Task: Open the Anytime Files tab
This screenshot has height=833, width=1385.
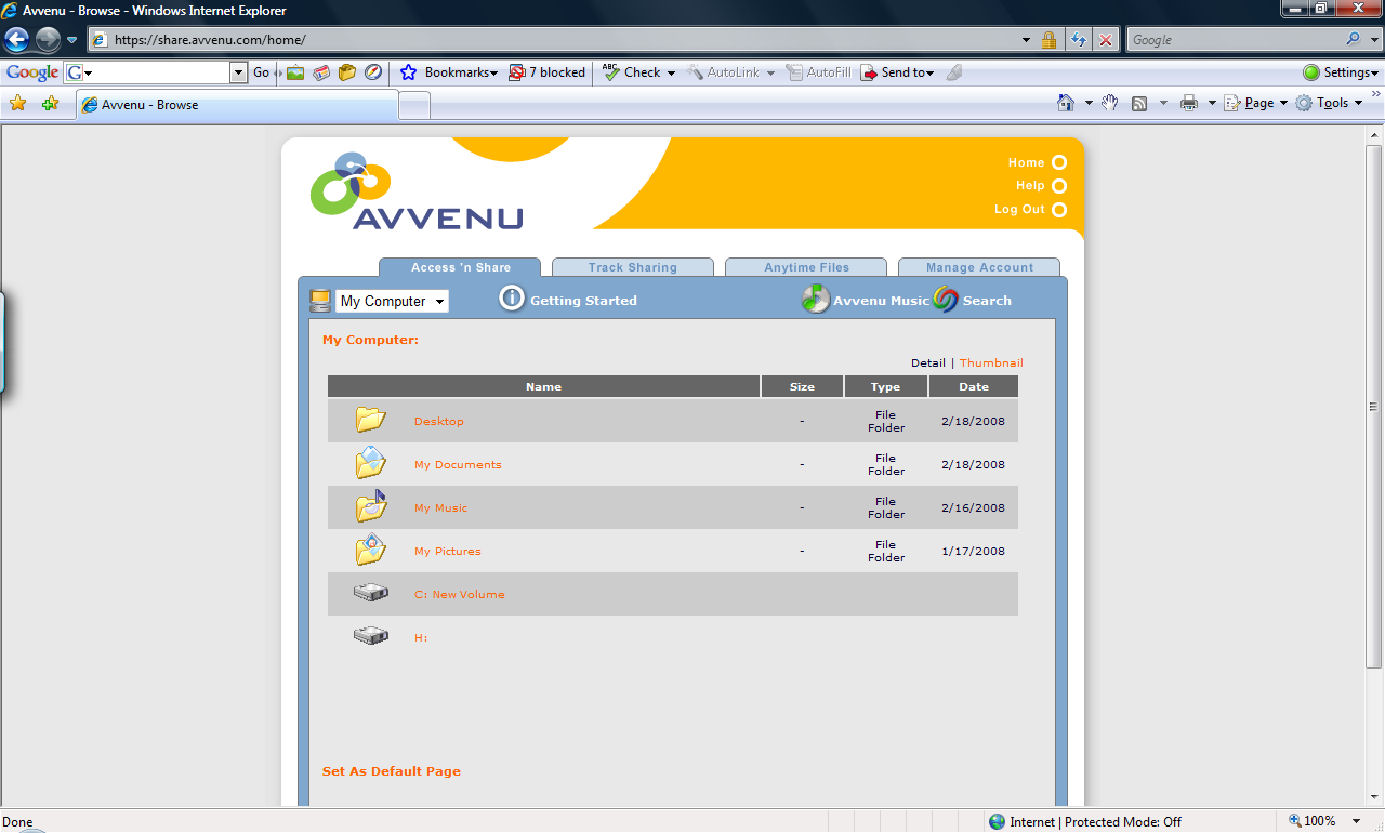Action: tap(806, 267)
